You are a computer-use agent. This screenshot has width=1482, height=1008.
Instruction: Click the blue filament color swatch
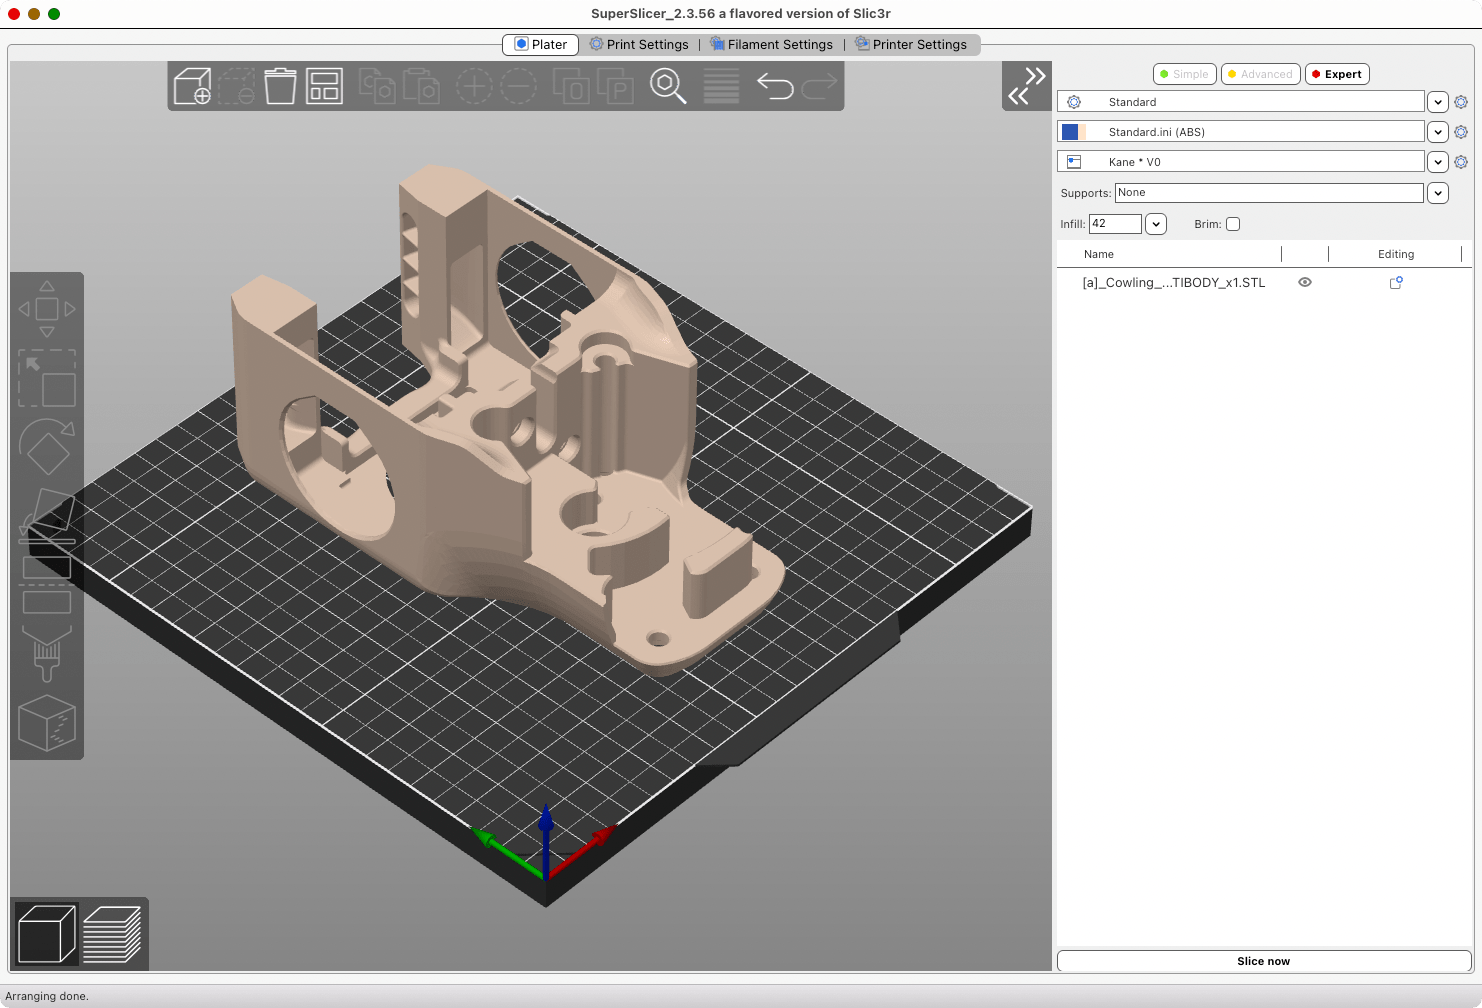click(x=1070, y=132)
